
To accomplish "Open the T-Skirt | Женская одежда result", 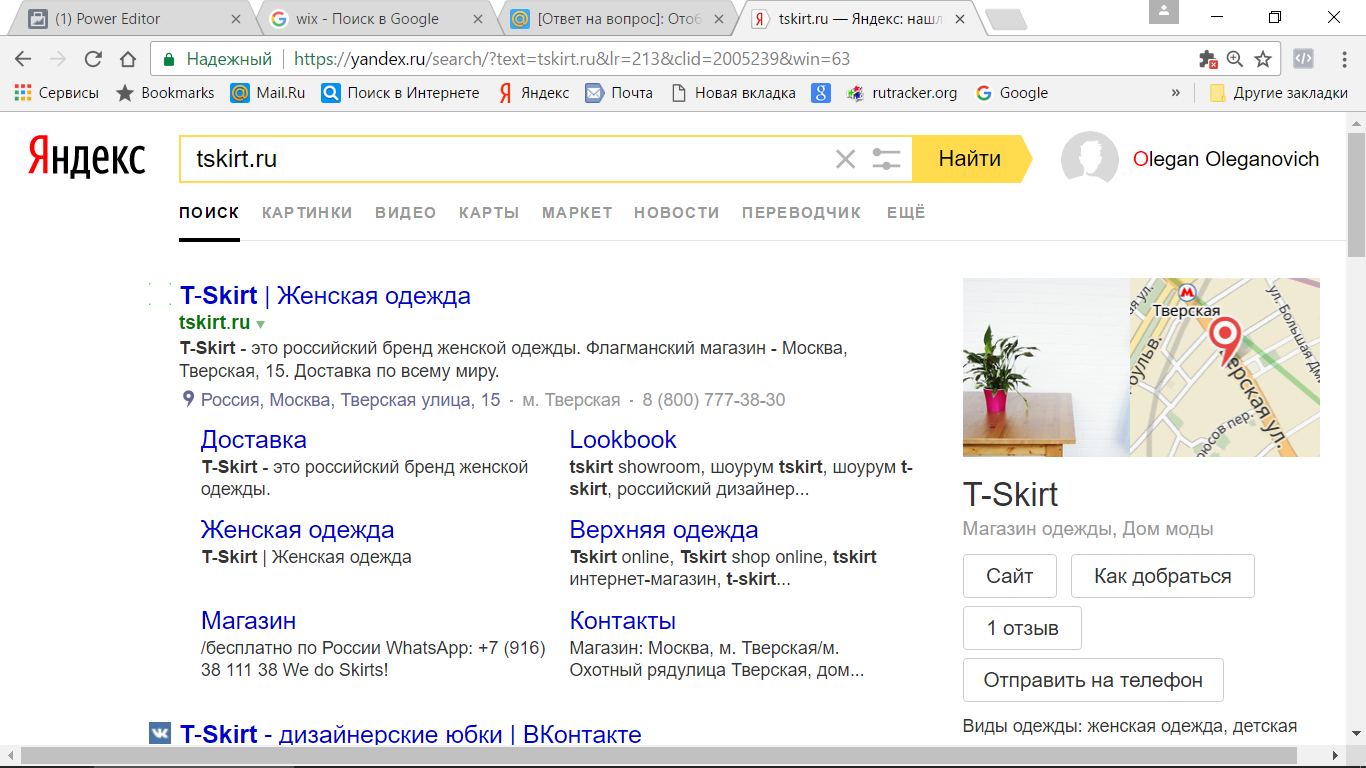I will 325,296.
